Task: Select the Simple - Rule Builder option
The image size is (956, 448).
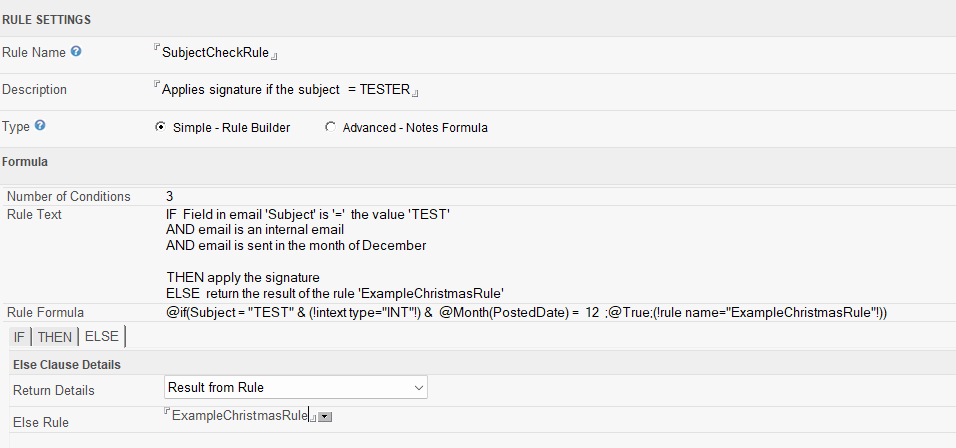Action: pos(161,127)
